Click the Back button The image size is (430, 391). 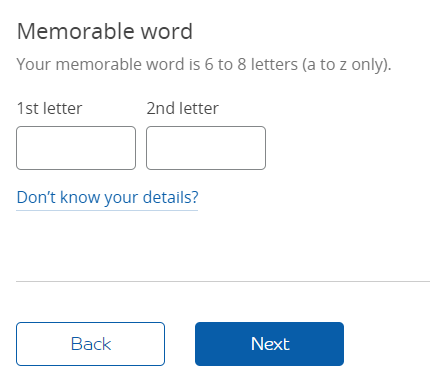coord(90,344)
